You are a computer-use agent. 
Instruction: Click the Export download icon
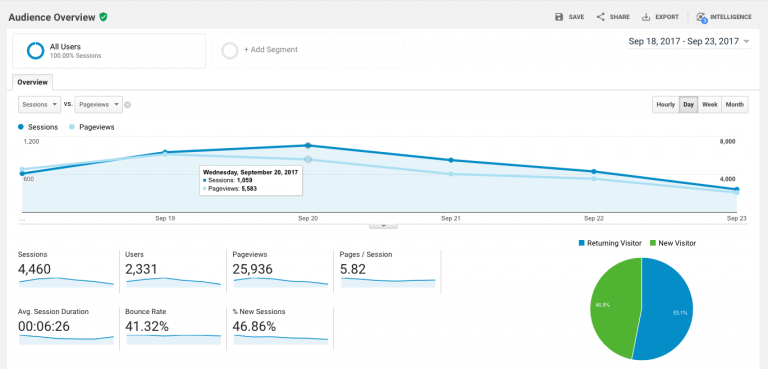click(x=646, y=17)
